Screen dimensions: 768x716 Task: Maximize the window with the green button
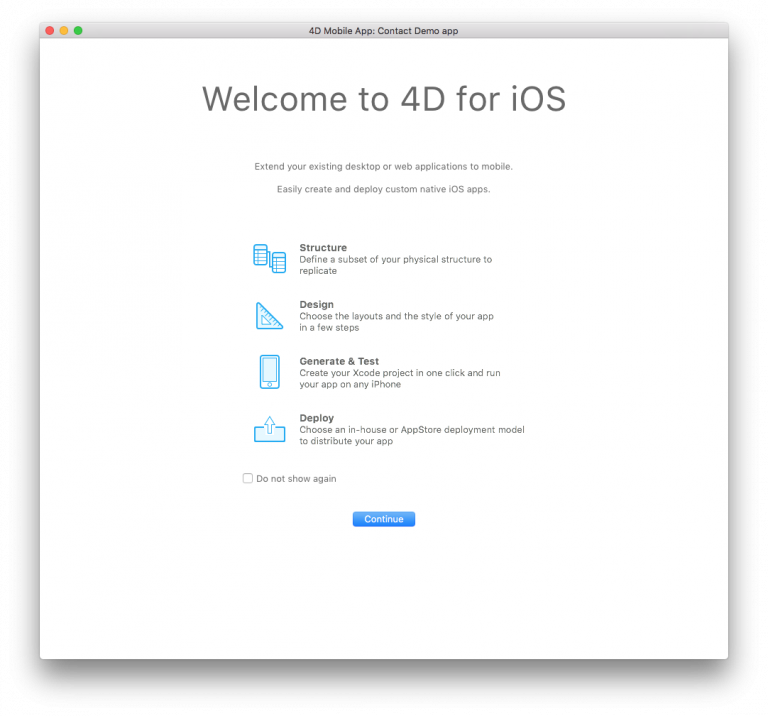78,30
